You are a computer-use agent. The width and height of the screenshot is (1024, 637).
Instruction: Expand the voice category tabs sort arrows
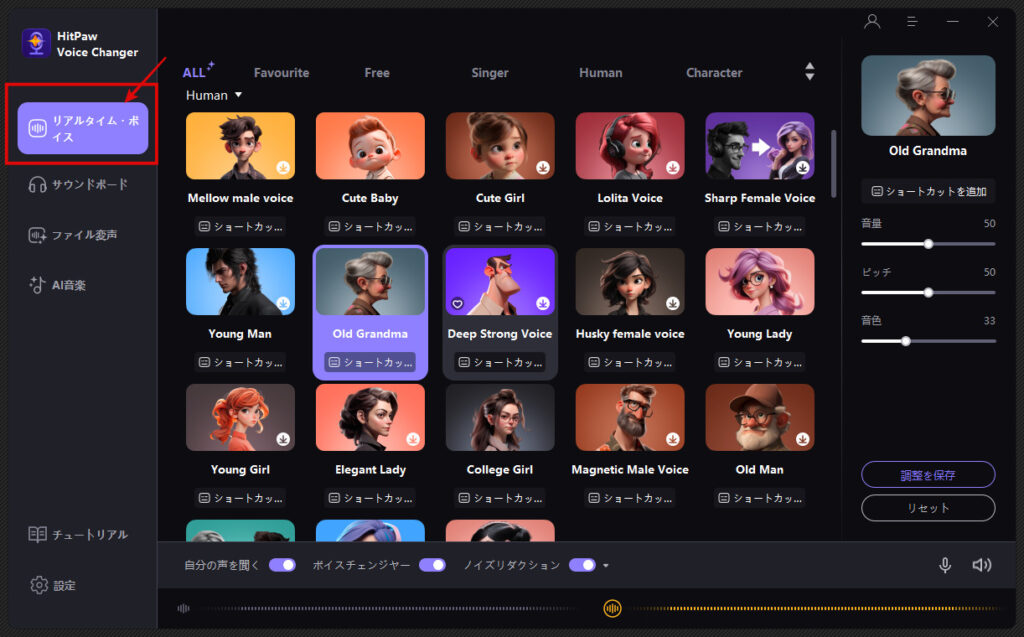point(809,72)
